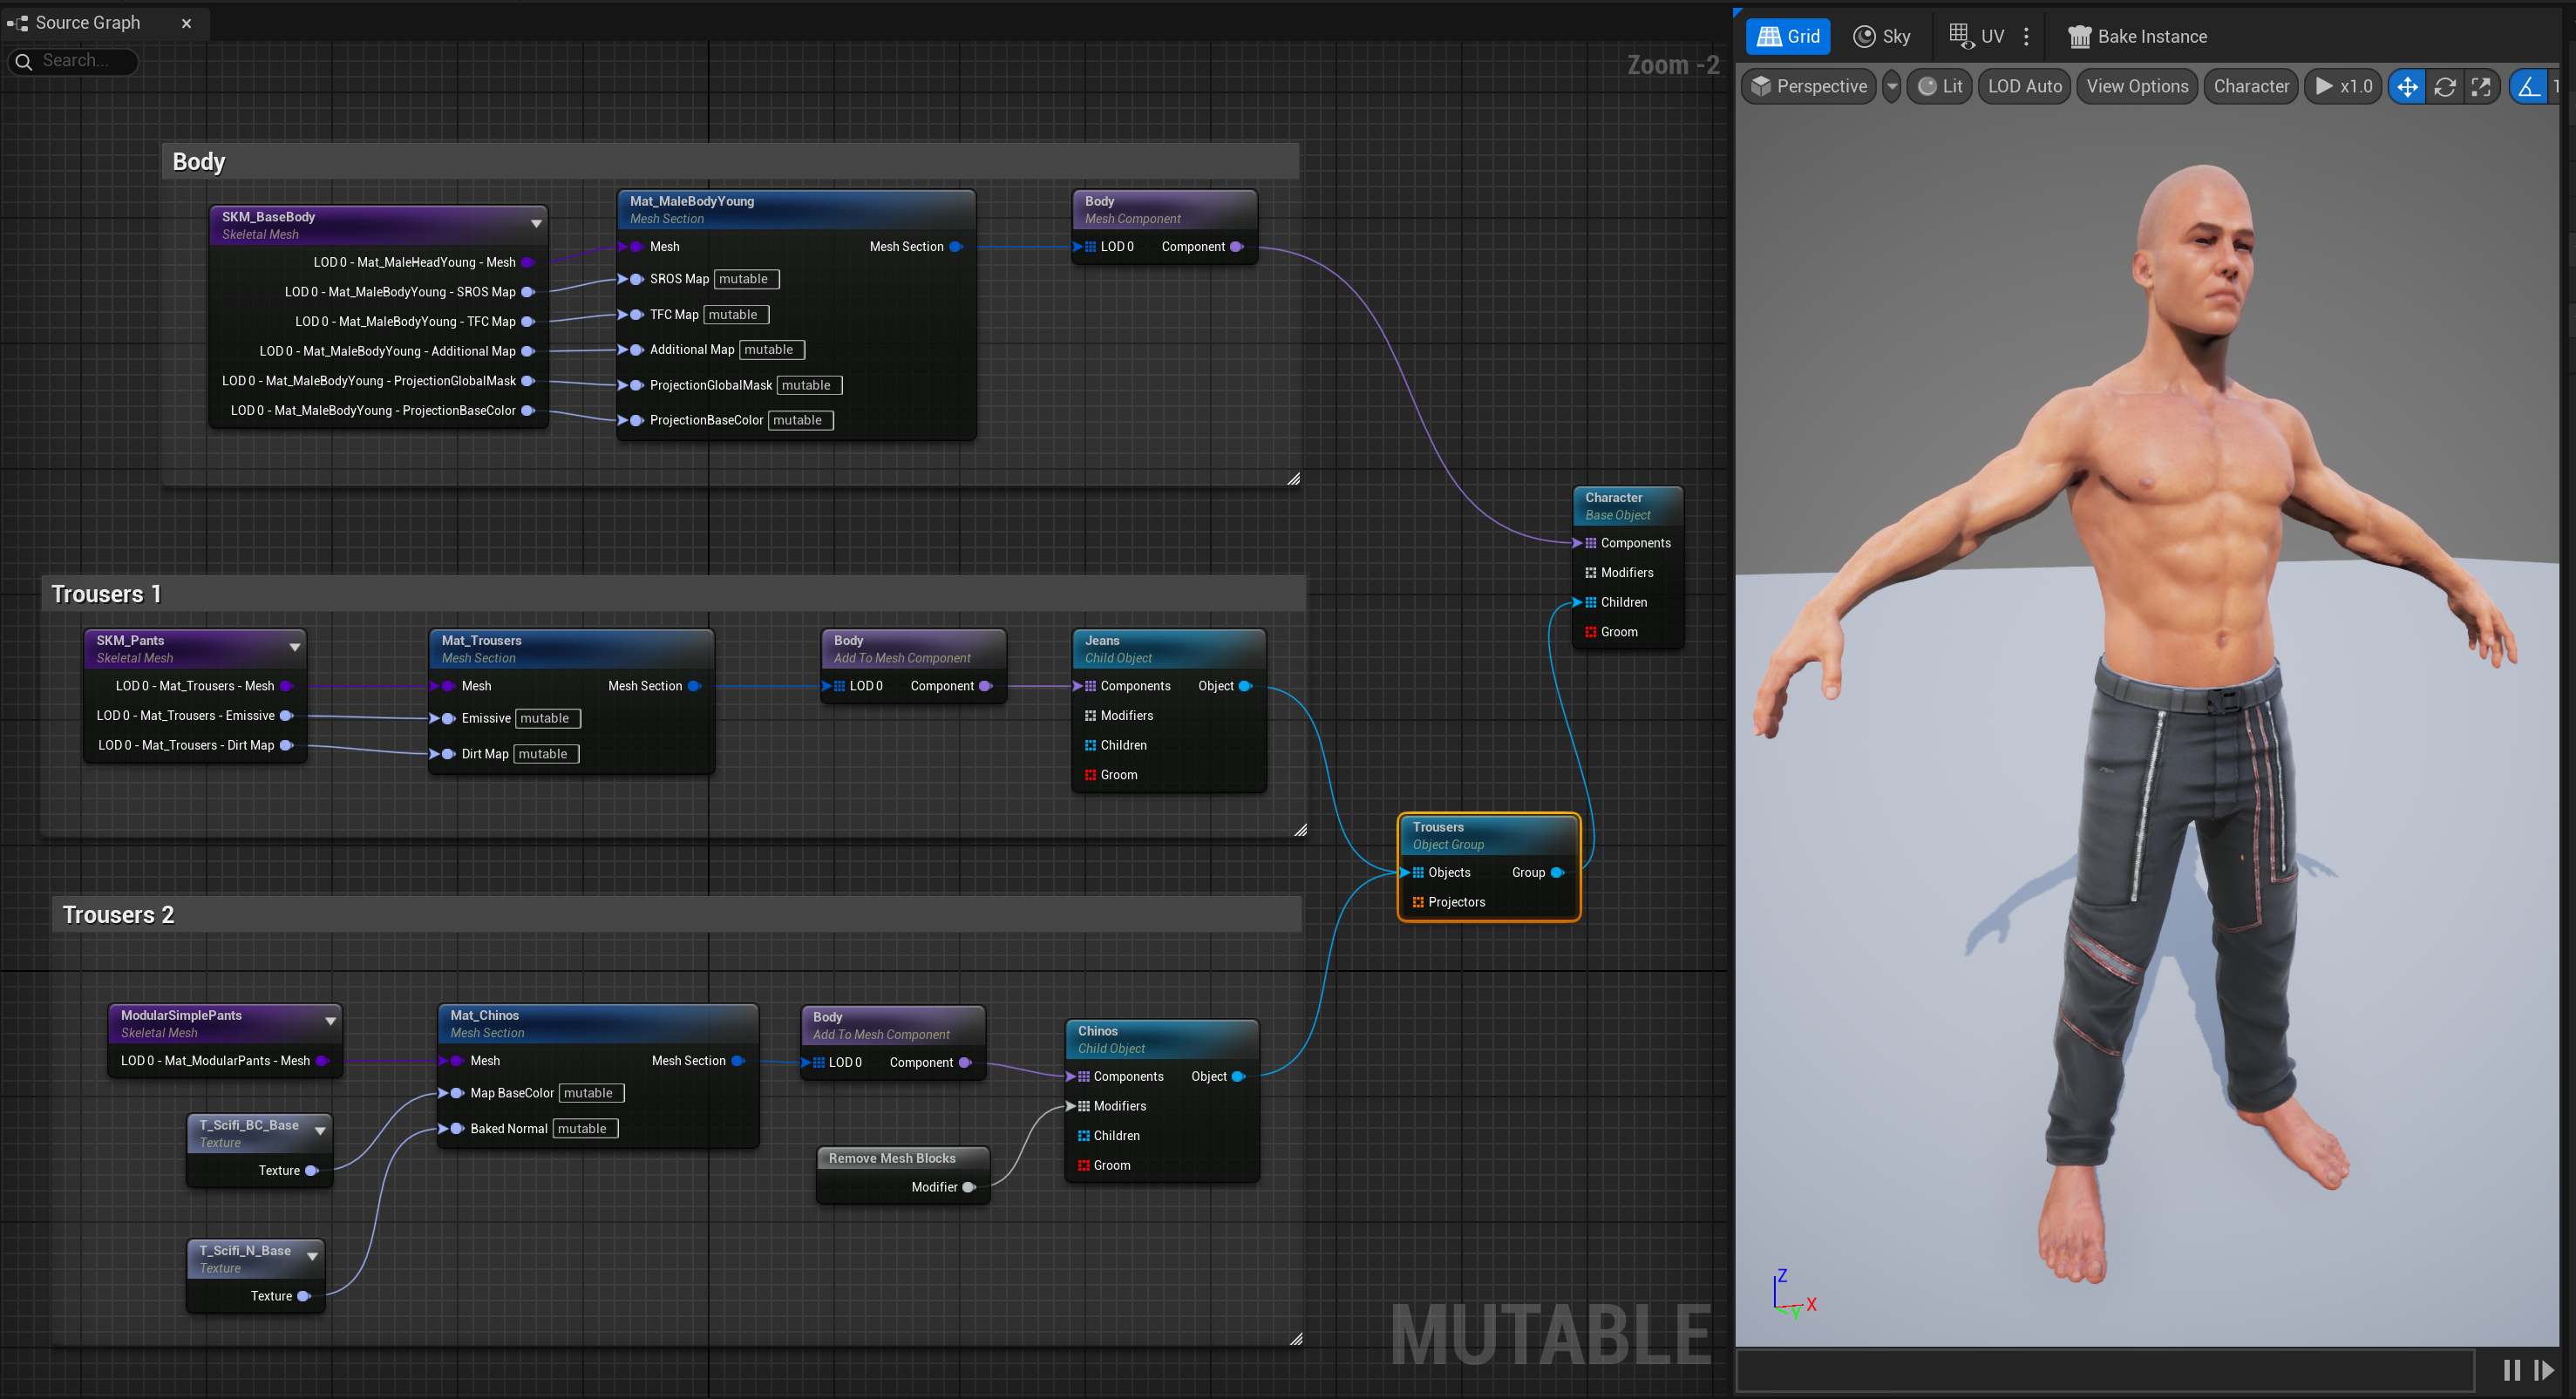Toggle the Sky visibility button
The height and width of the screenshot is (1399, 2576).
(x=1882, y=36)
